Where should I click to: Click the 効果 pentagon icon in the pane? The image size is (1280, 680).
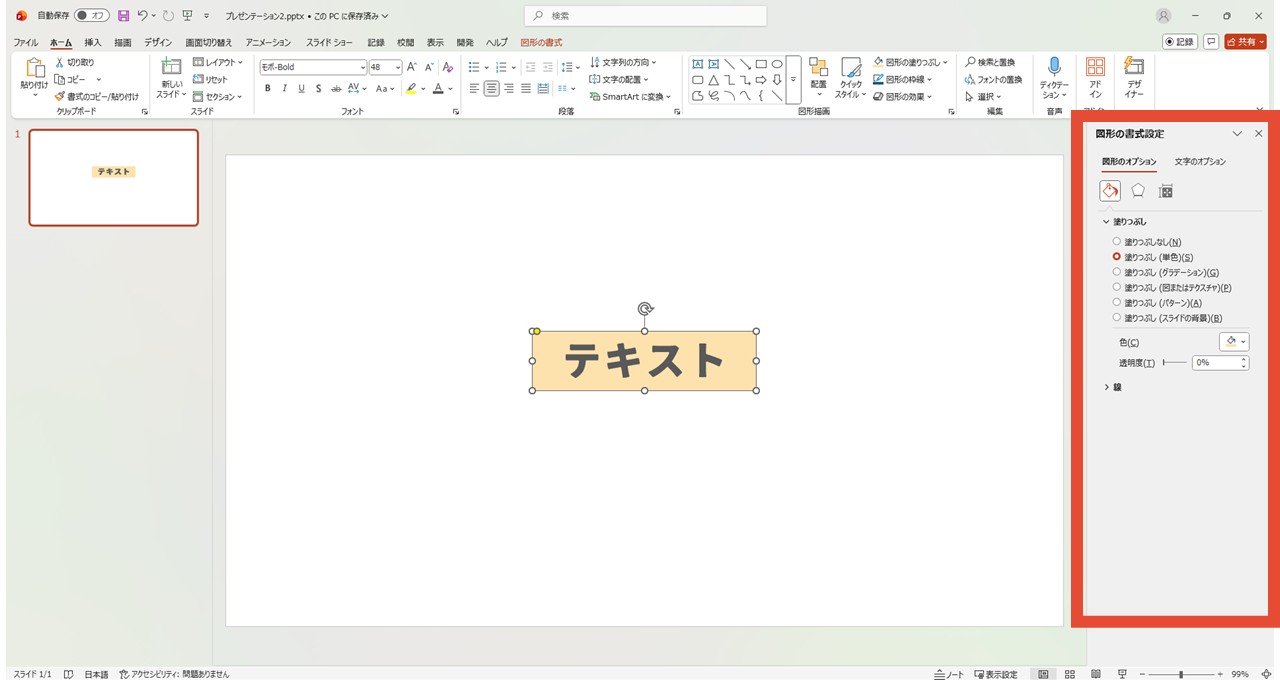click(1138, 190)
